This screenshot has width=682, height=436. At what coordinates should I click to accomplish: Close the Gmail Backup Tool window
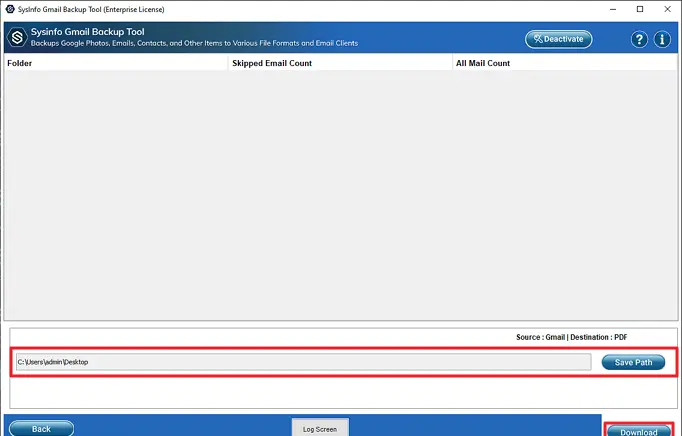point(667,9)
